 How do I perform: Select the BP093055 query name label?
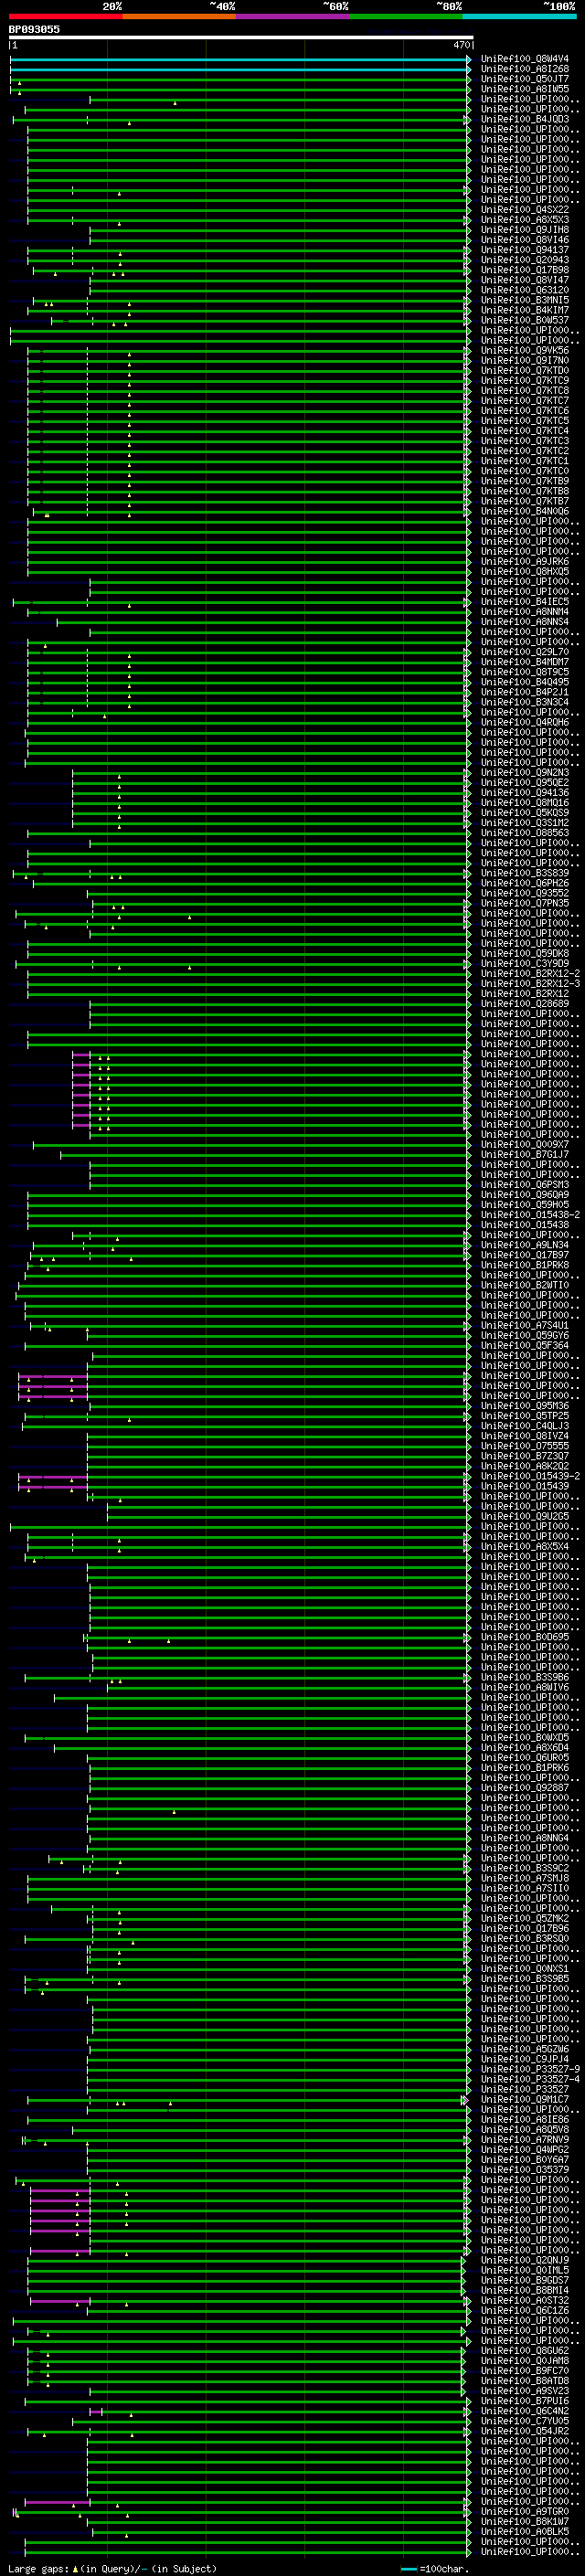[x=34, y=29]
